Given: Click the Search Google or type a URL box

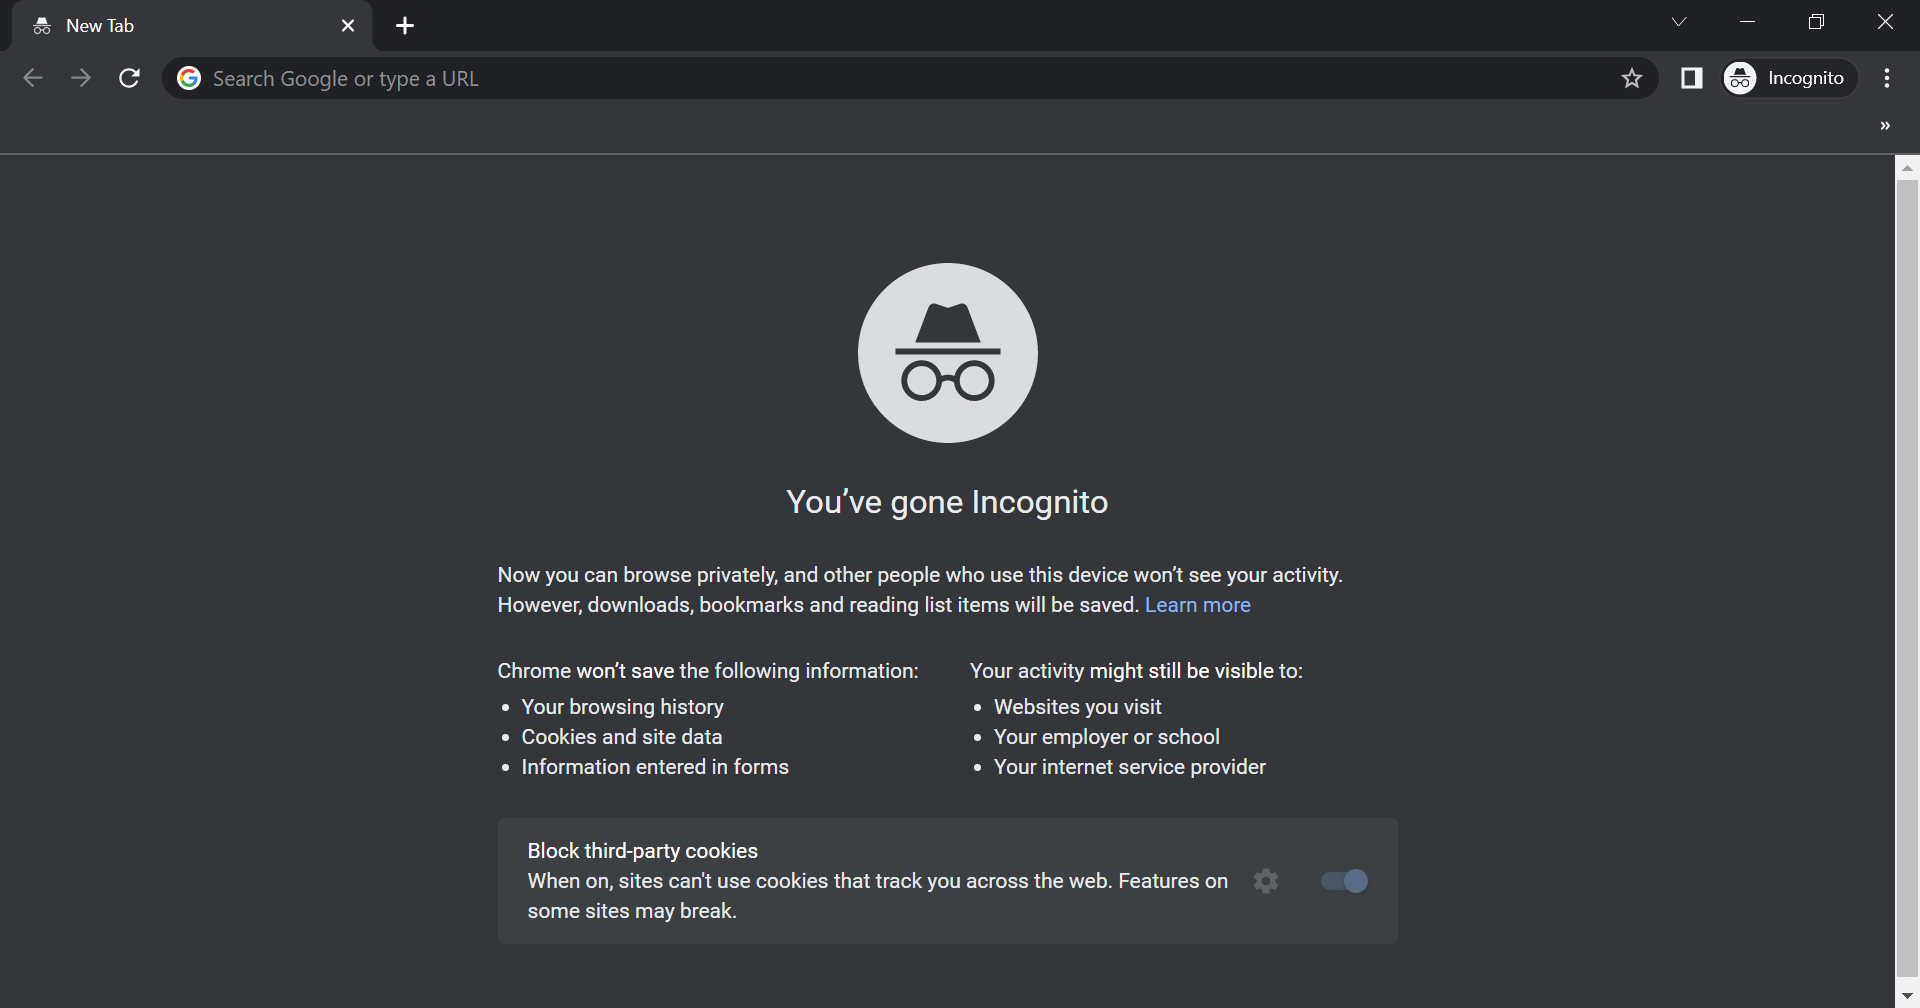Looking at the screenshot, I should point(910,78).
